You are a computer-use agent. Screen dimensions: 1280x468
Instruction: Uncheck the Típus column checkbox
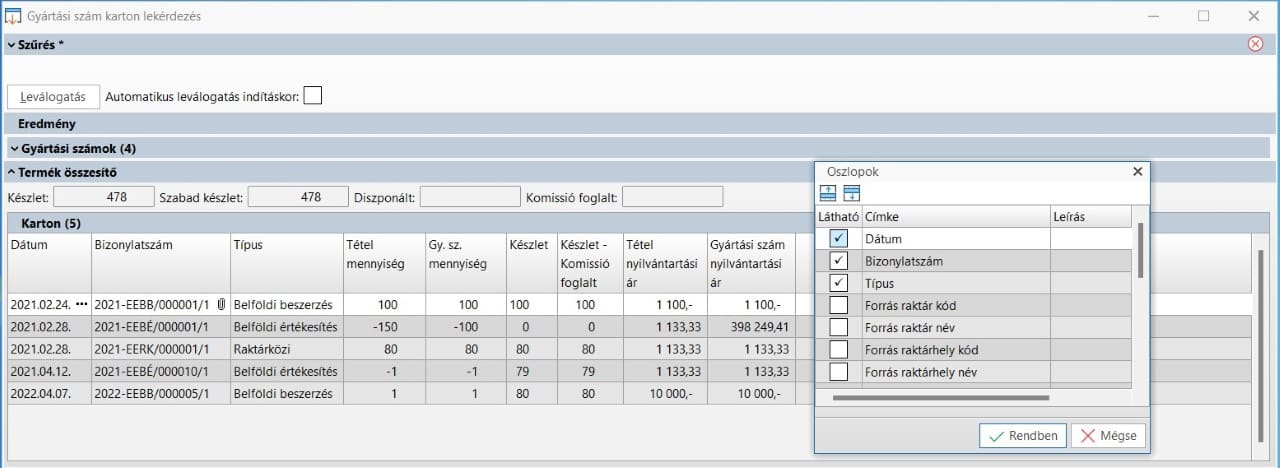pyautogui.click(x=839, y=283)
